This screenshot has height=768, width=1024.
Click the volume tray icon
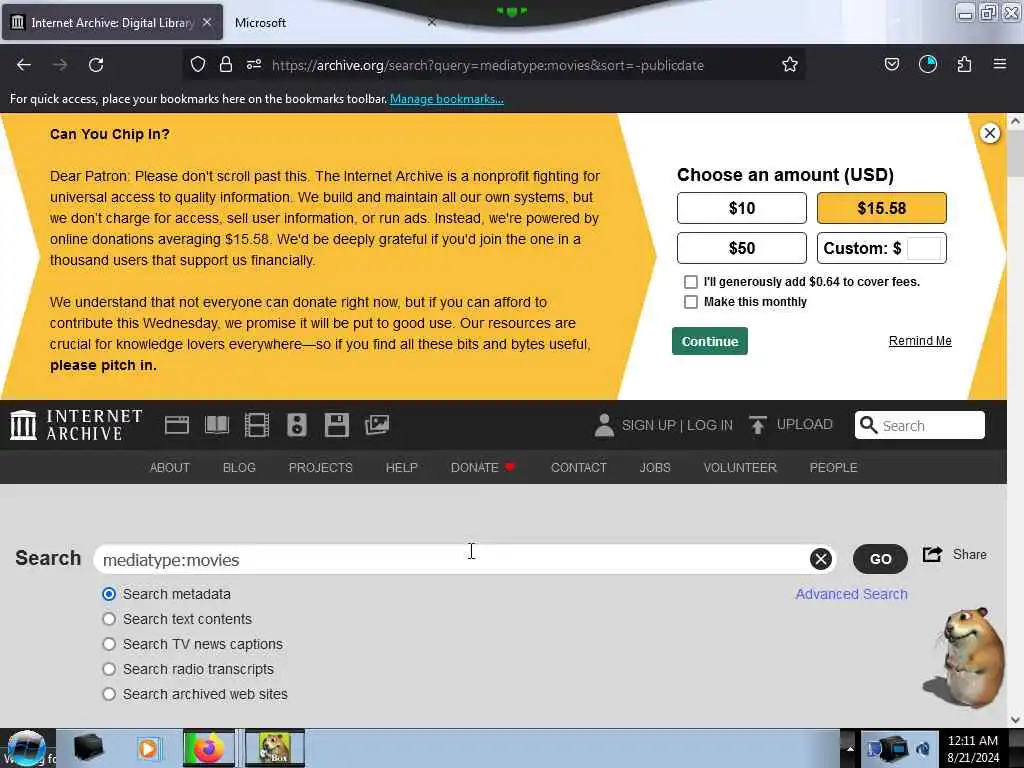coord(923,748)
